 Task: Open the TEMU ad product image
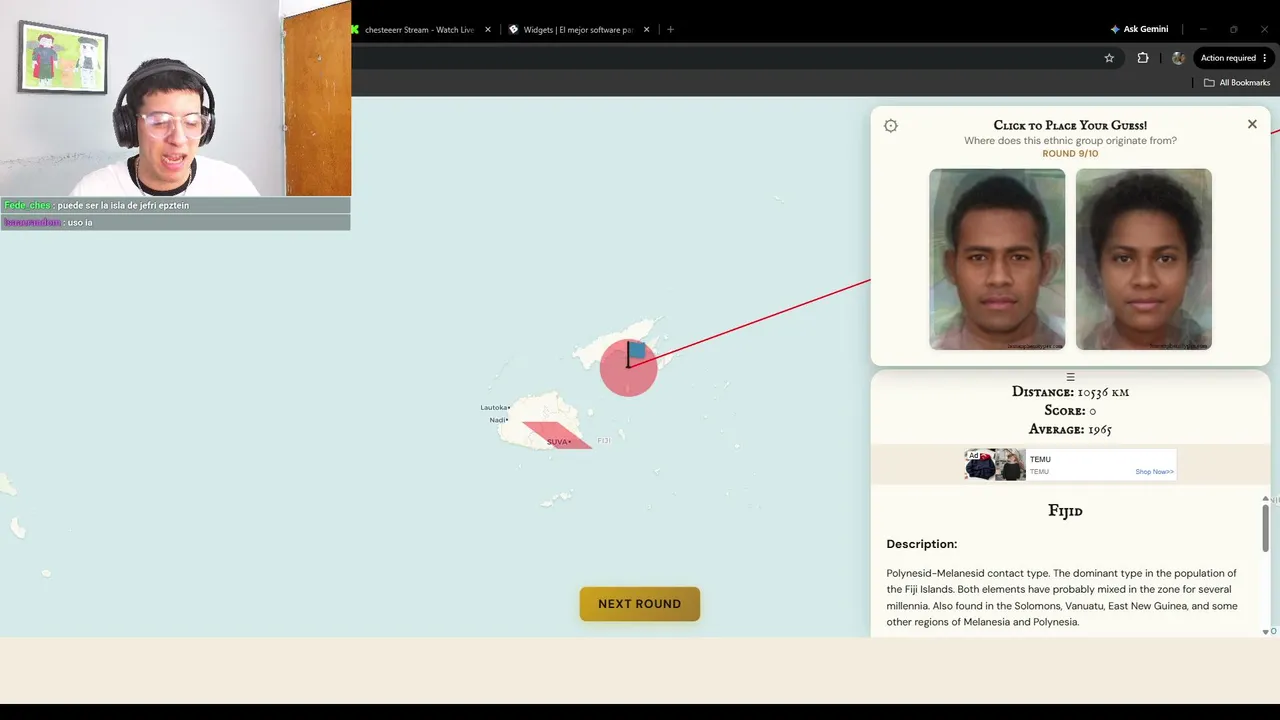[x=995, y=465]
